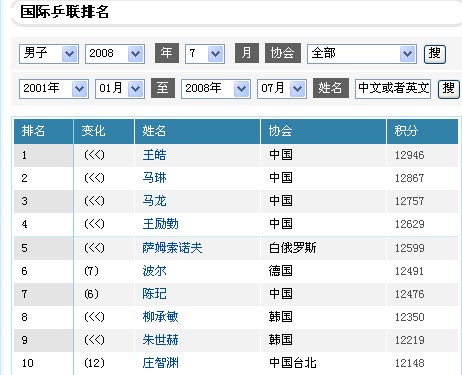Click the 姓名 column header
This screenshot has height=375, width=462.
197,131
